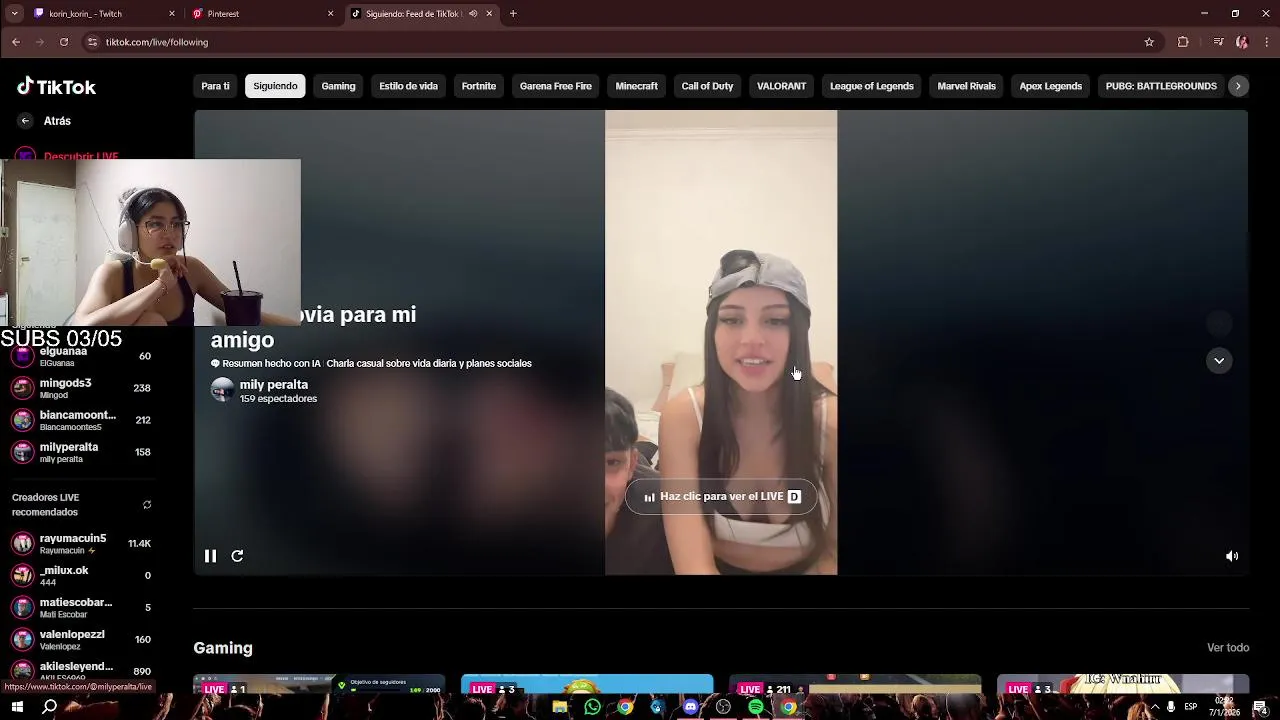Open mingods3 live in sidebar
1280x720 pixels.
(x=81, y=388)
